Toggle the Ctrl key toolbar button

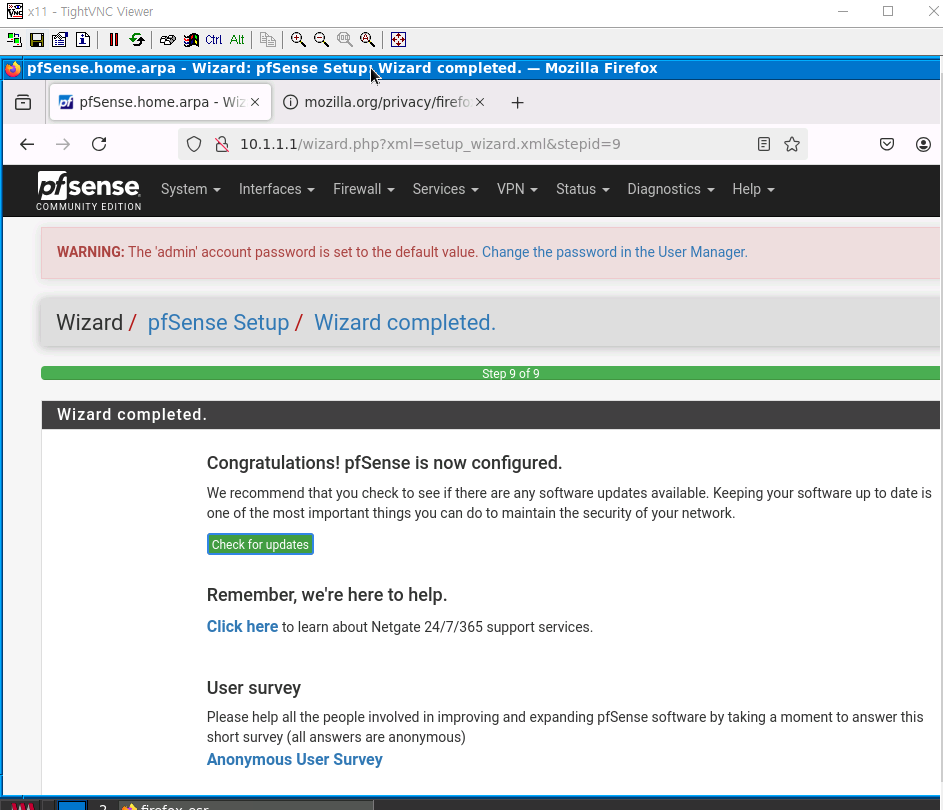tap(213, 40)
